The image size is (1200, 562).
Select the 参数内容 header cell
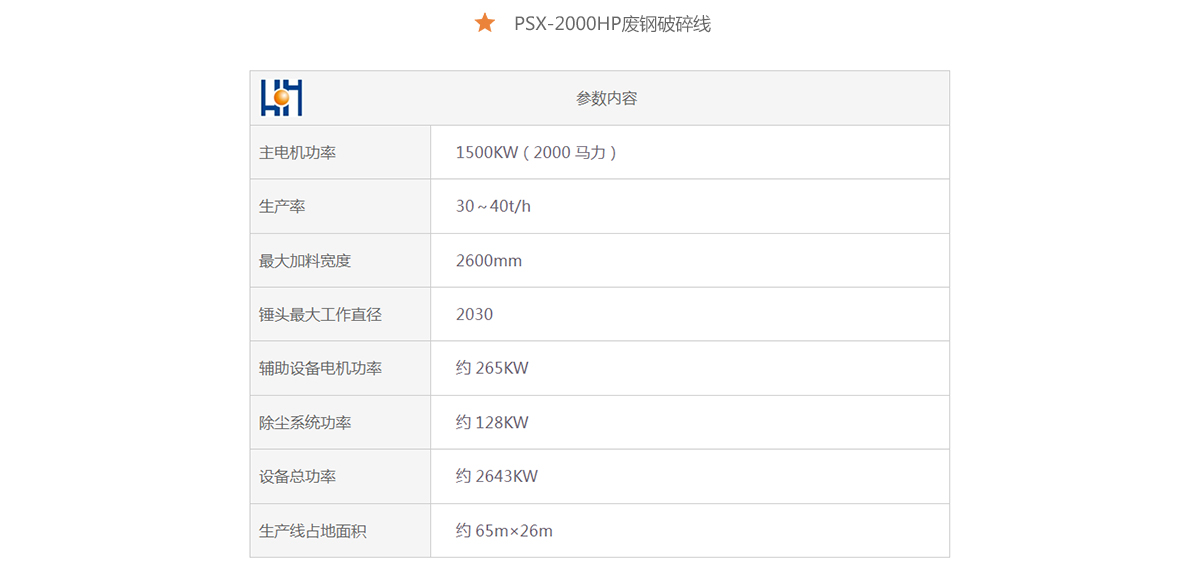coord(606,98)
